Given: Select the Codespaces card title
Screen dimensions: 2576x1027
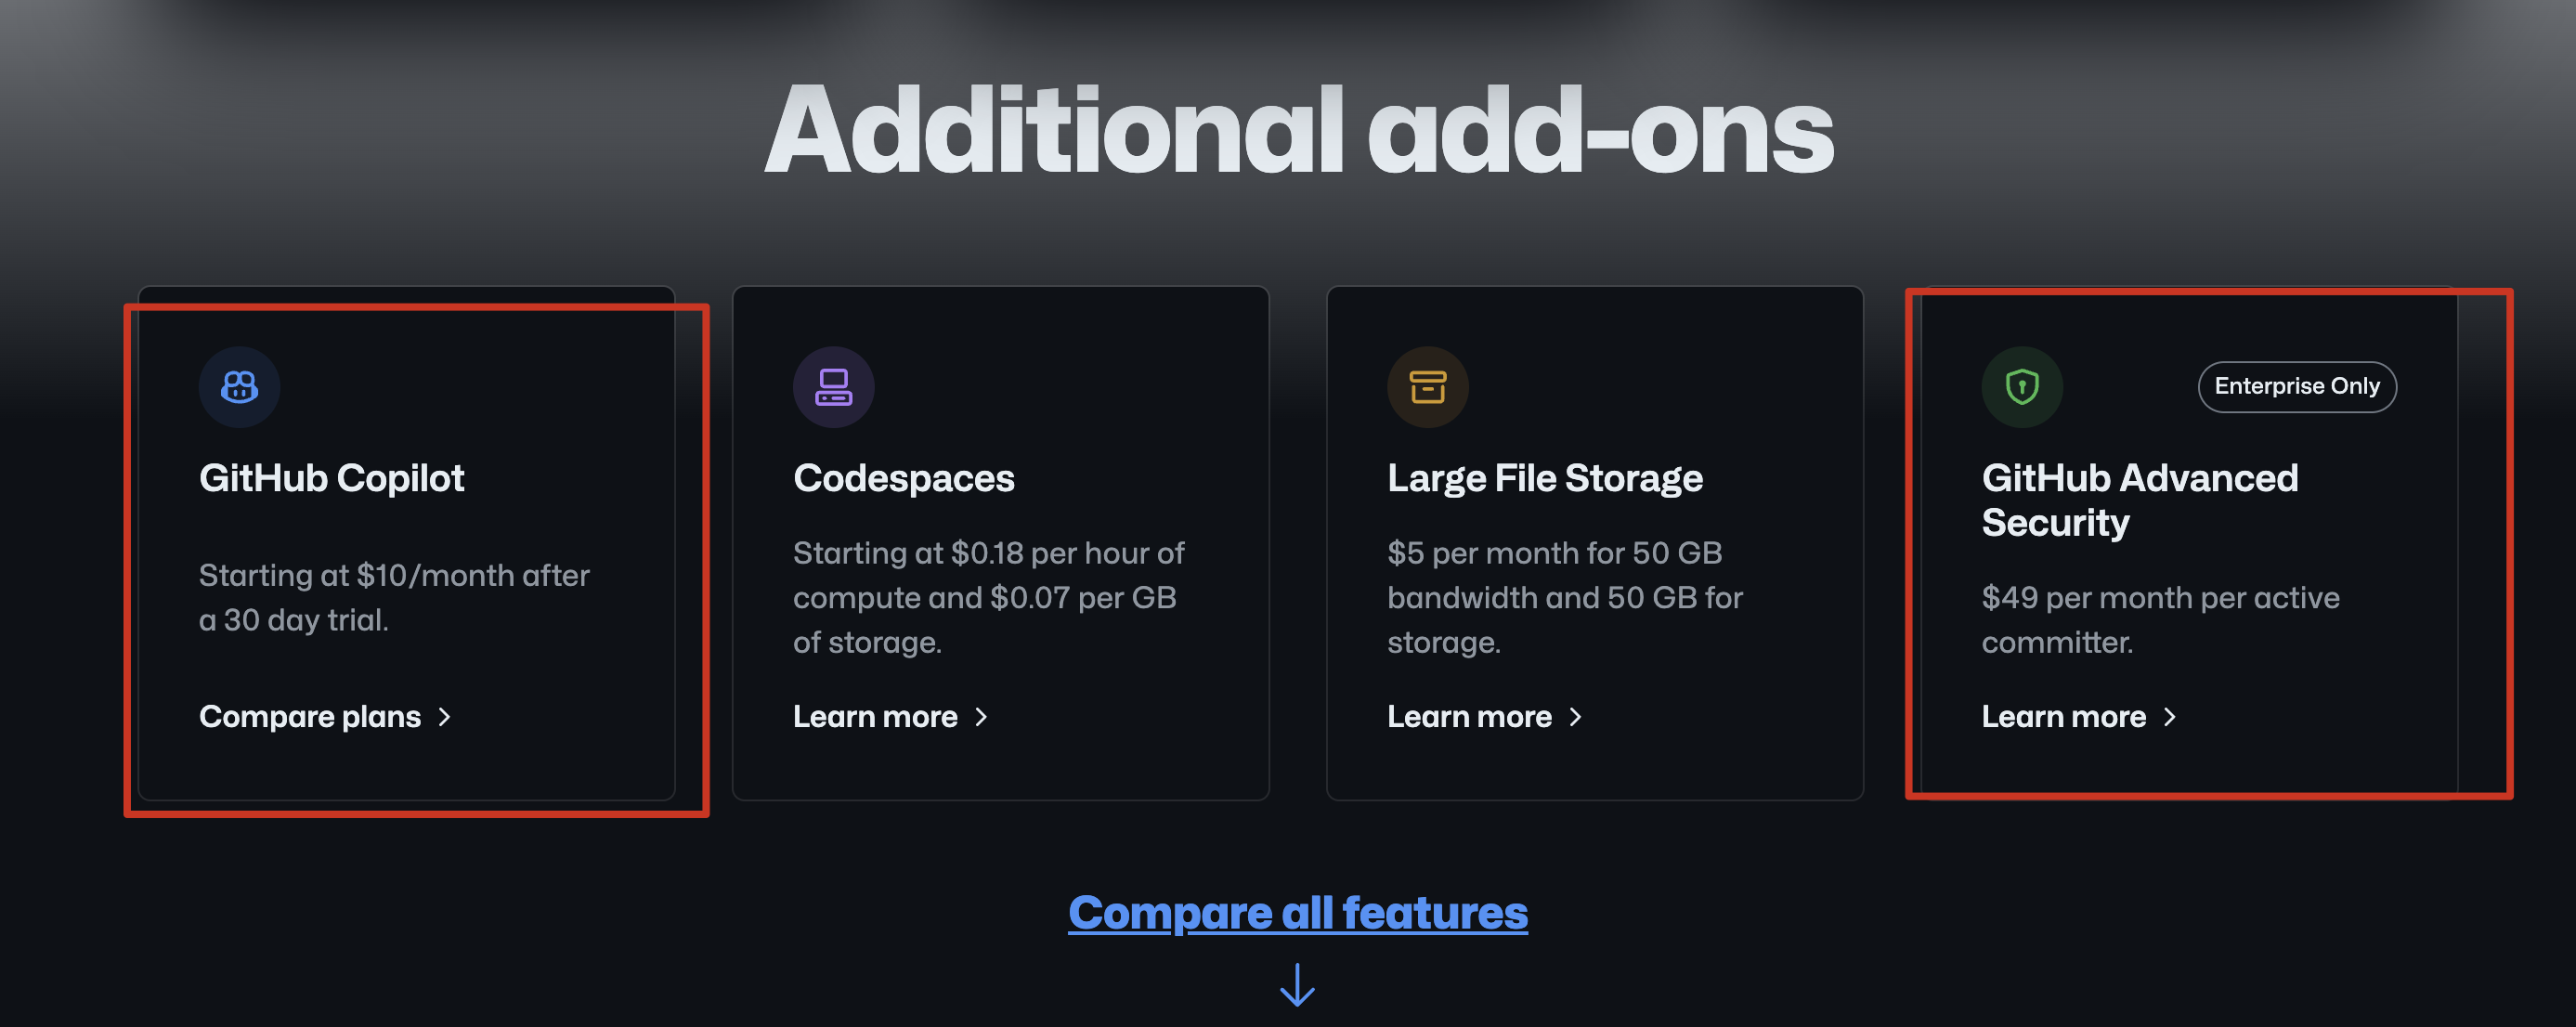Looking at the screenshot, I should coord(903,479).
